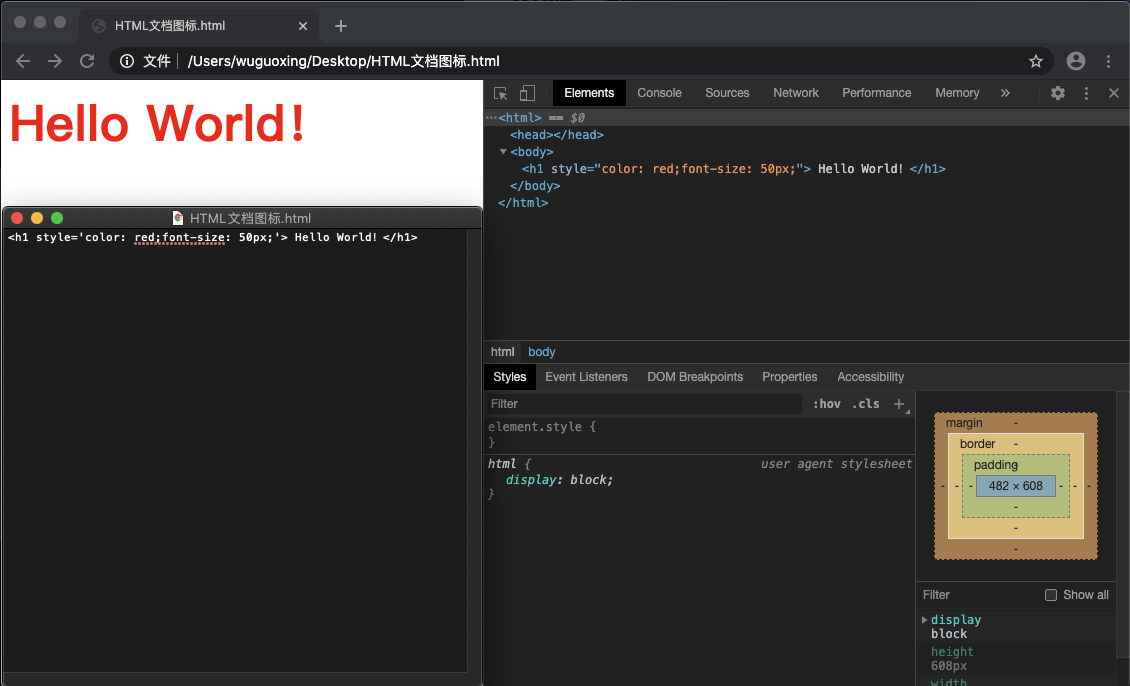This screenshot has height=686, width=1130.
Task: Close the HTML文档图标.html browser tab
Action: 303,26
